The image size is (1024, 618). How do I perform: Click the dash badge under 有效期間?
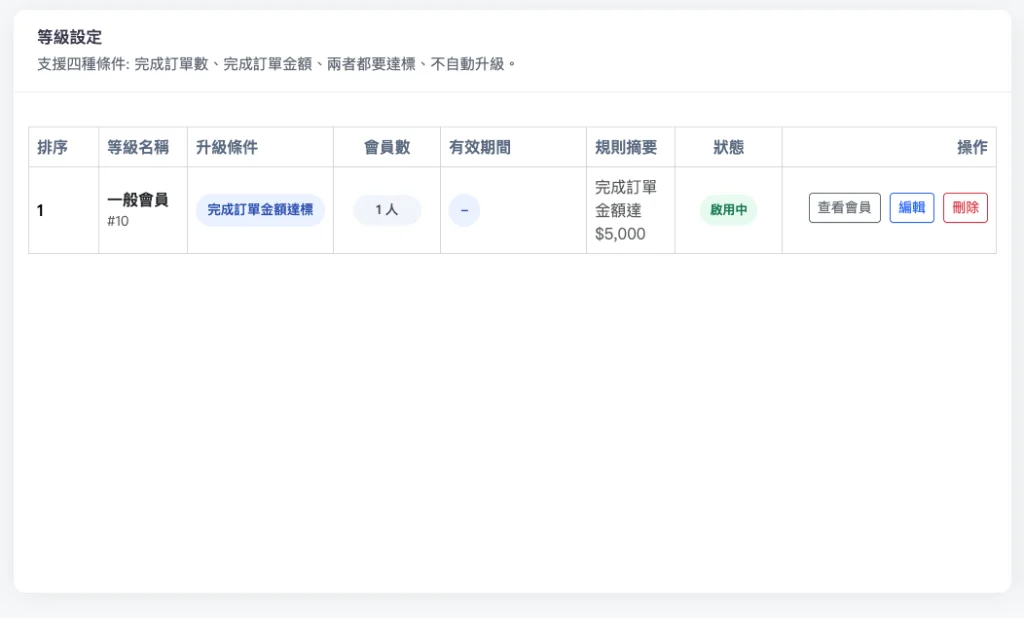(x=464, y=210)
